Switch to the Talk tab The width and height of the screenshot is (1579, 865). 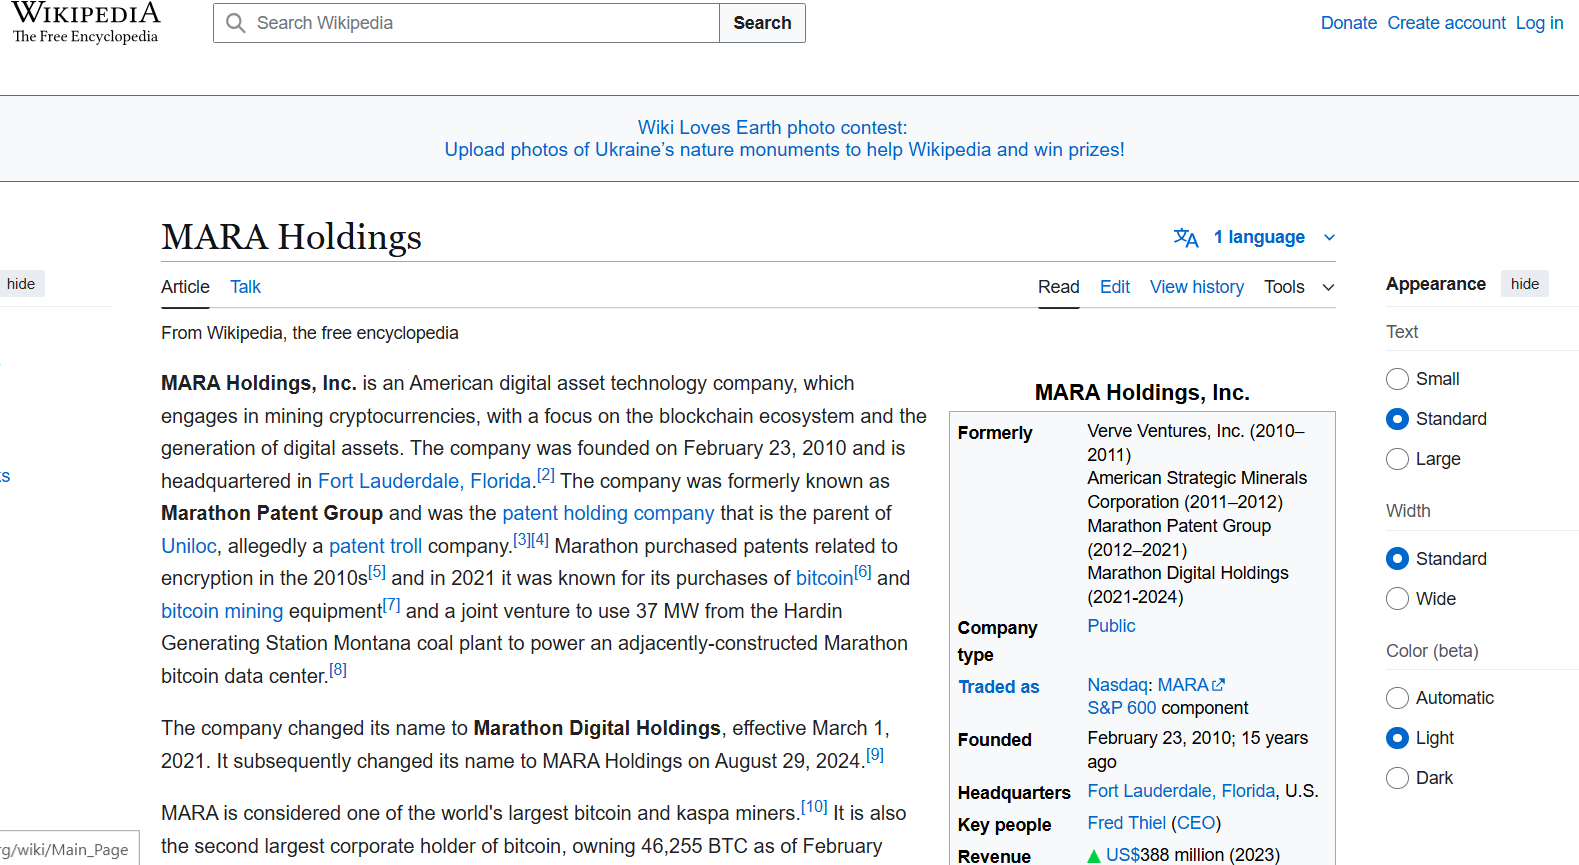point(245,287)
